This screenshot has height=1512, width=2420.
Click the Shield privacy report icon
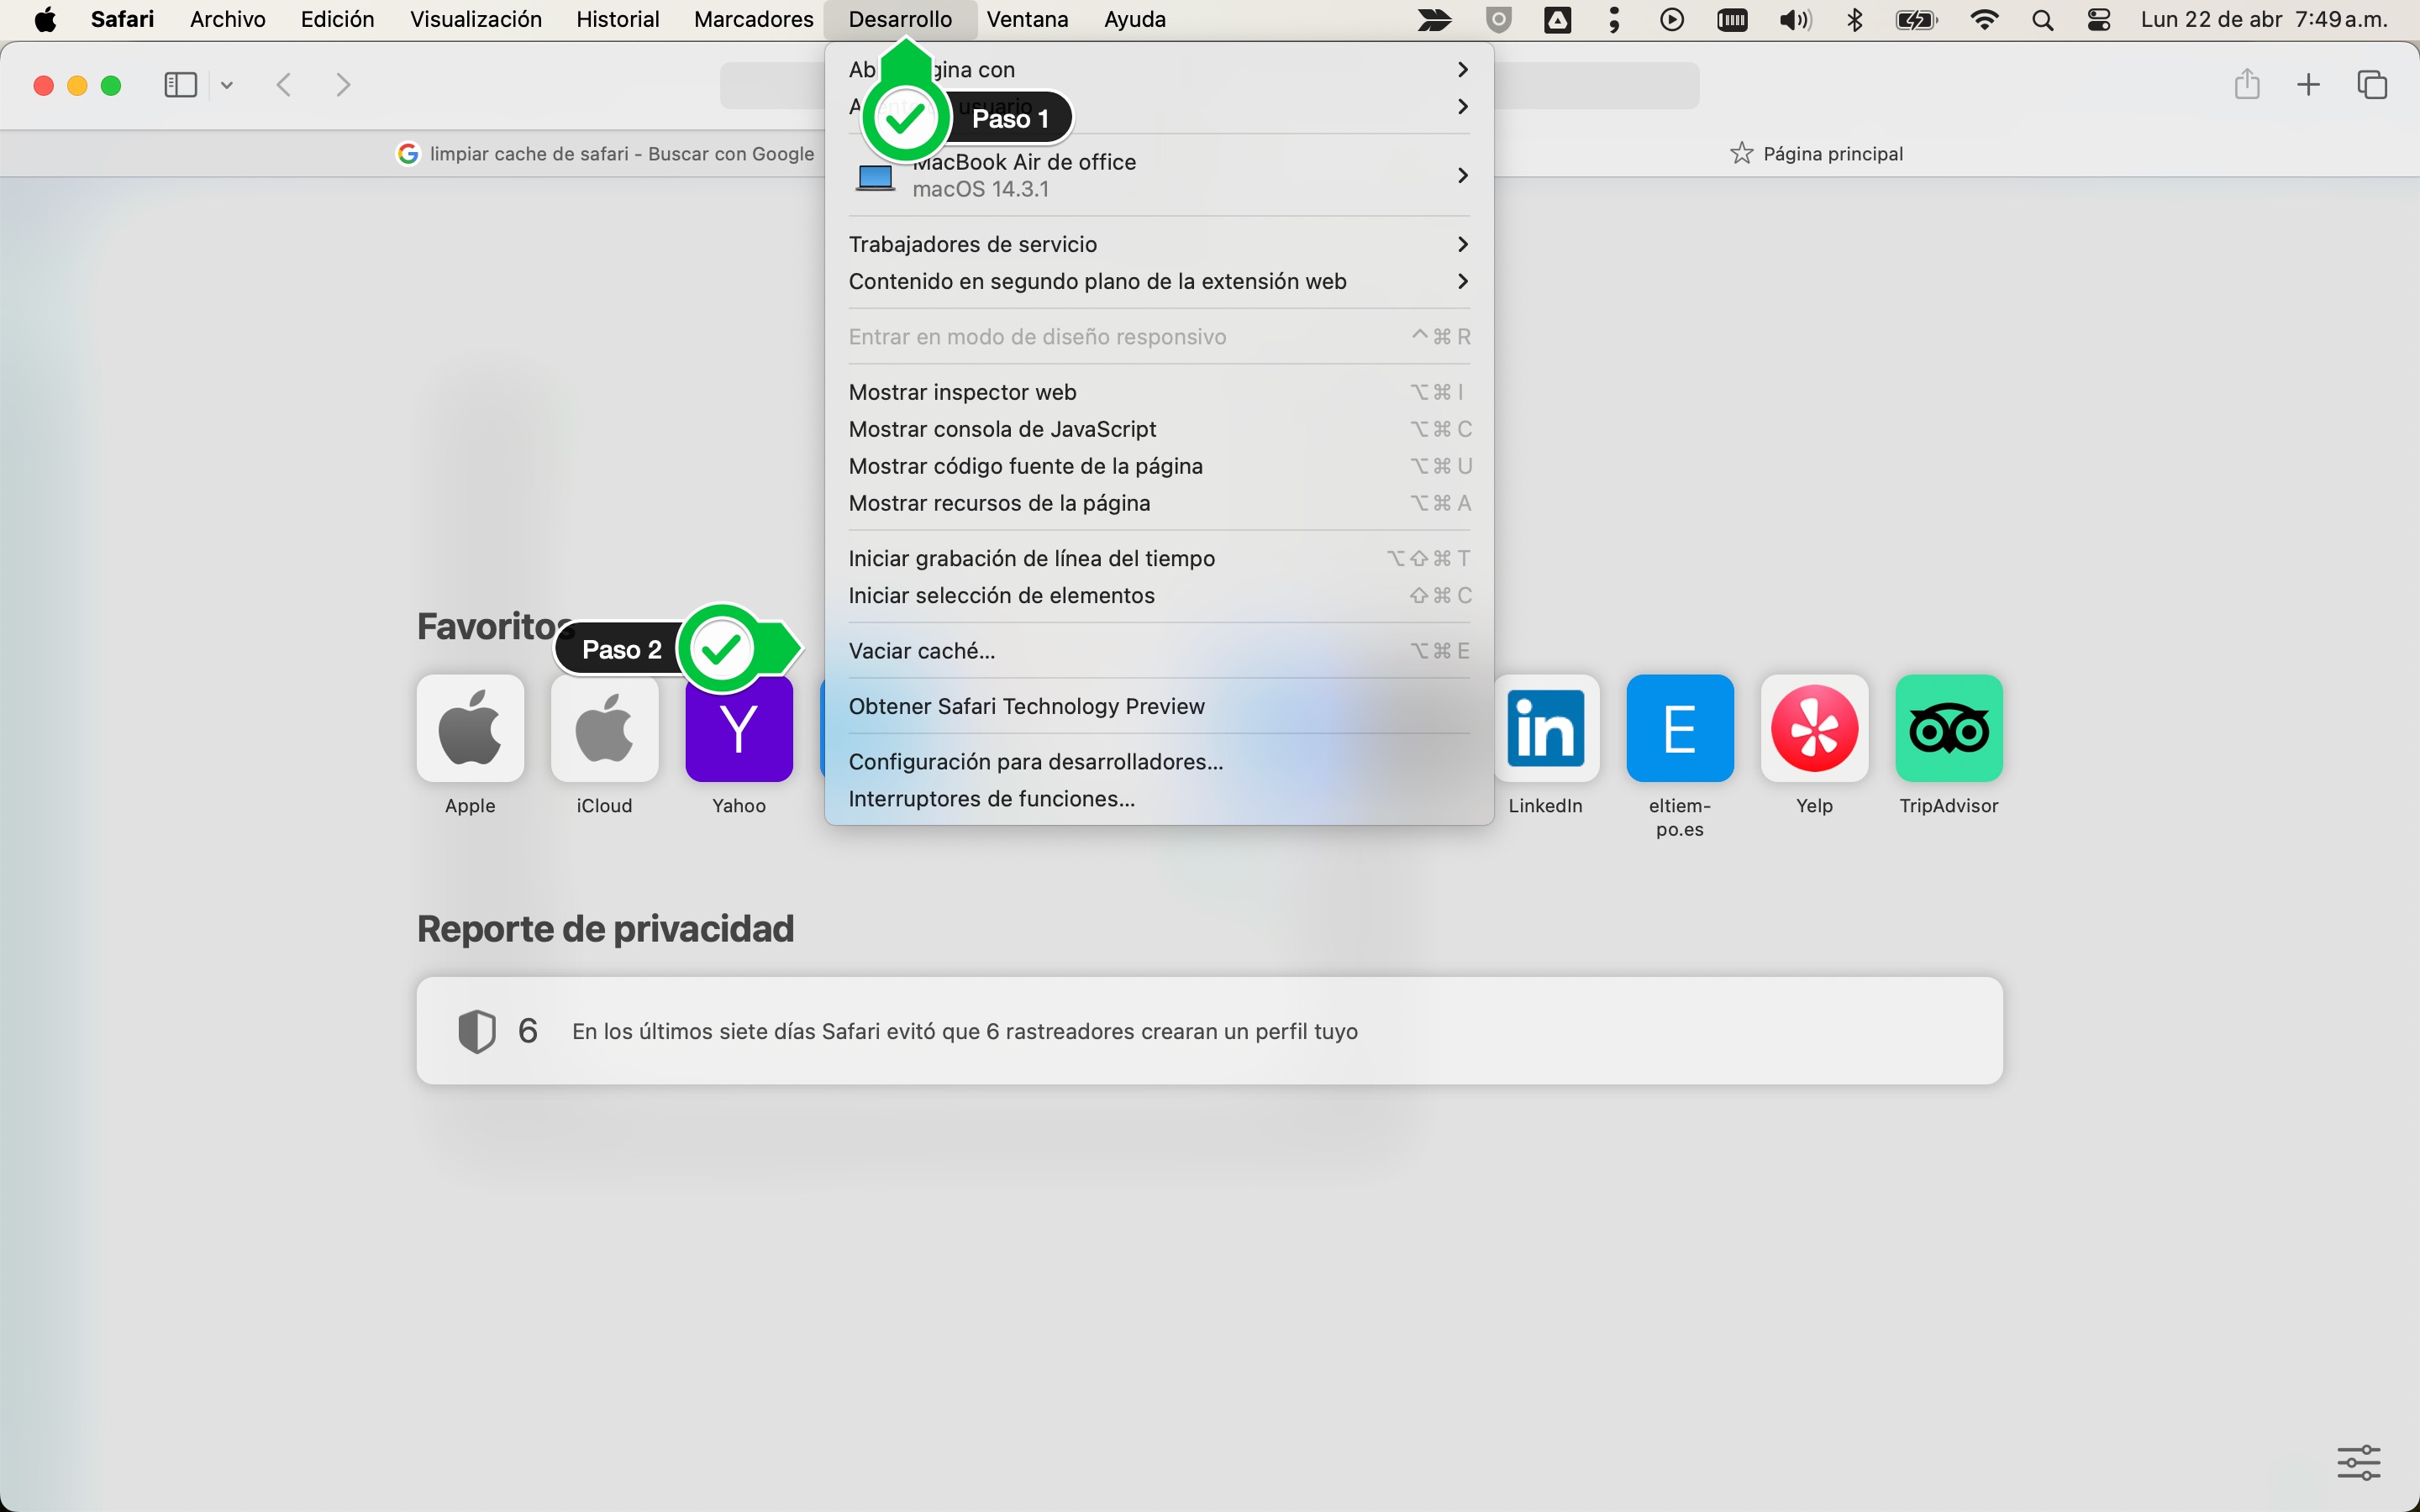click(477, 1032)
